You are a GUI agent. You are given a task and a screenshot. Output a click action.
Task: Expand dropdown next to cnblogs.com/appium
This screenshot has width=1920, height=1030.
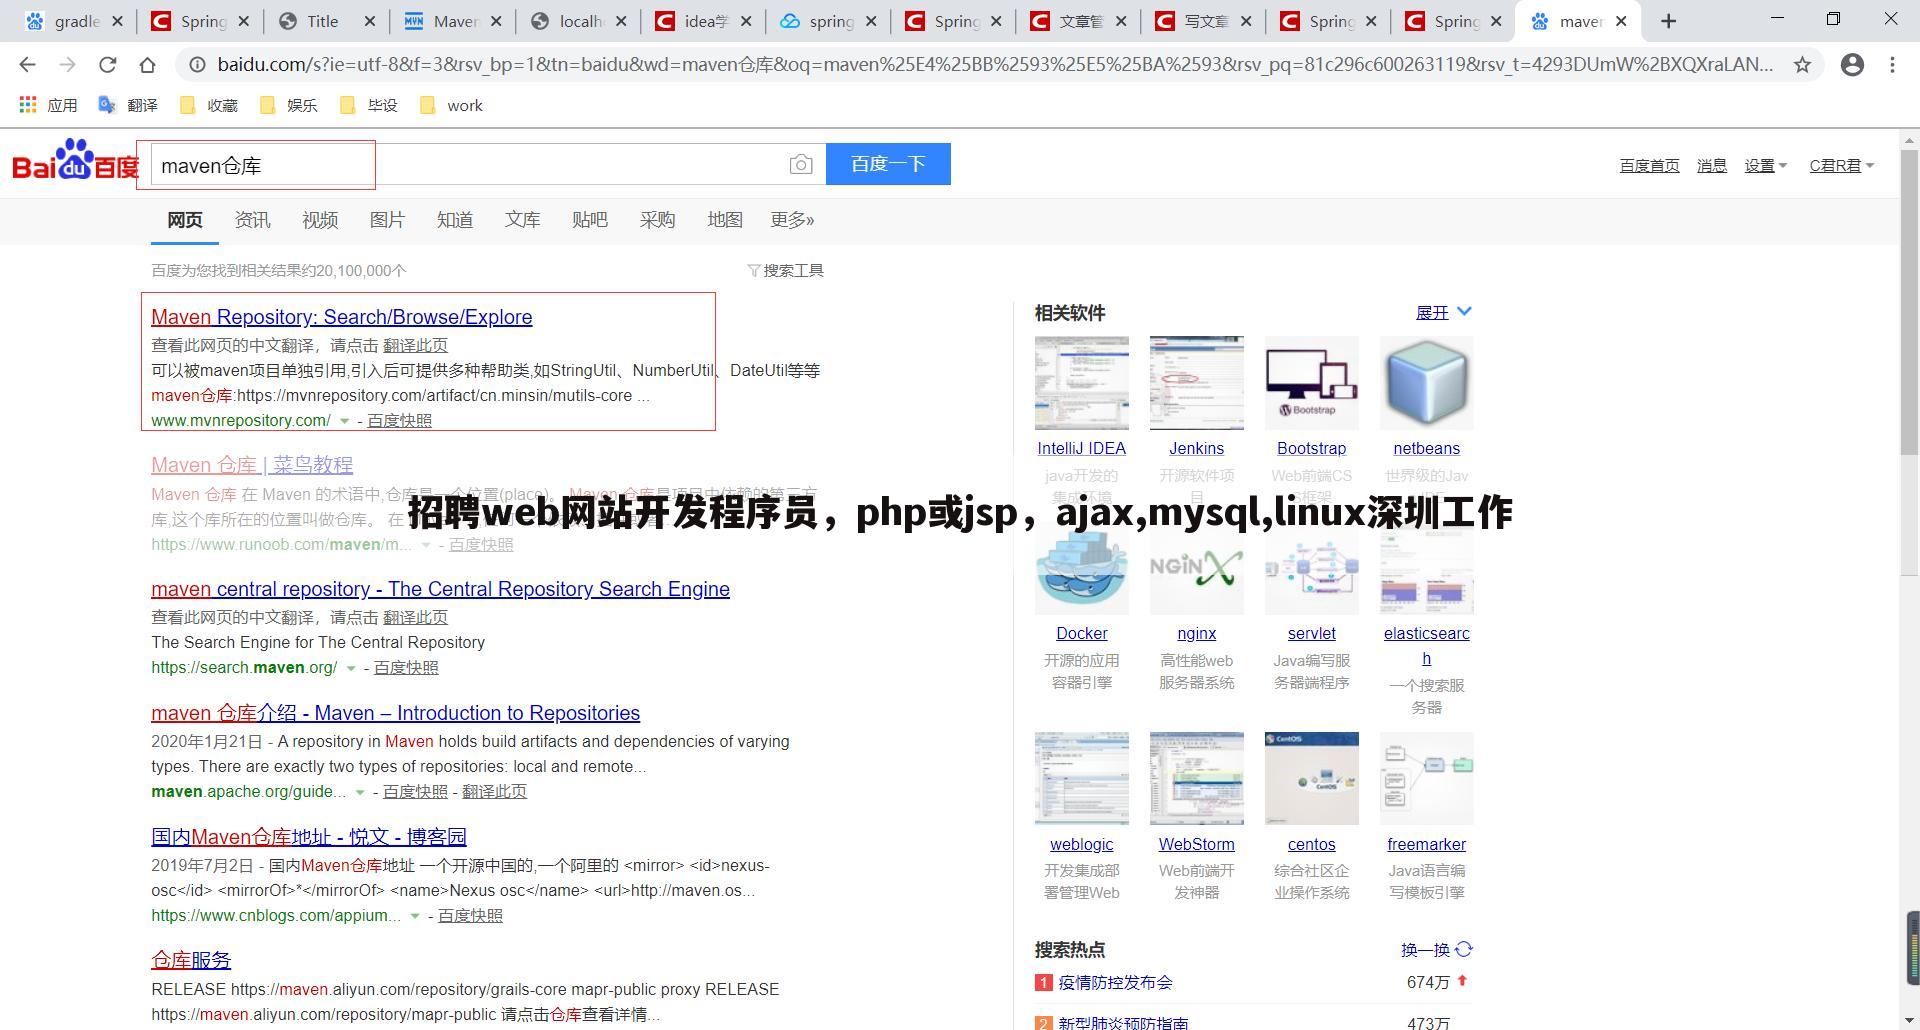pyautogui.click(x=415, y=916)
